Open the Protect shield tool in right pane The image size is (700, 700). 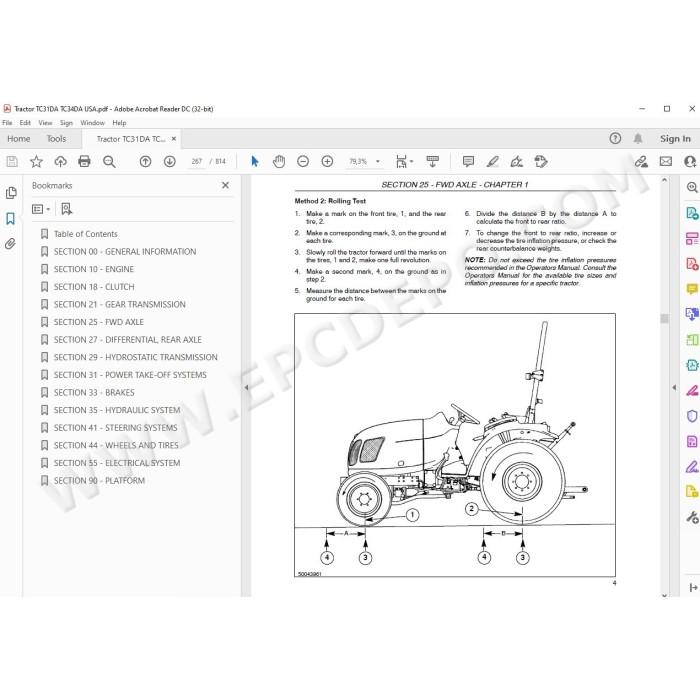click(x=692, y=416)
